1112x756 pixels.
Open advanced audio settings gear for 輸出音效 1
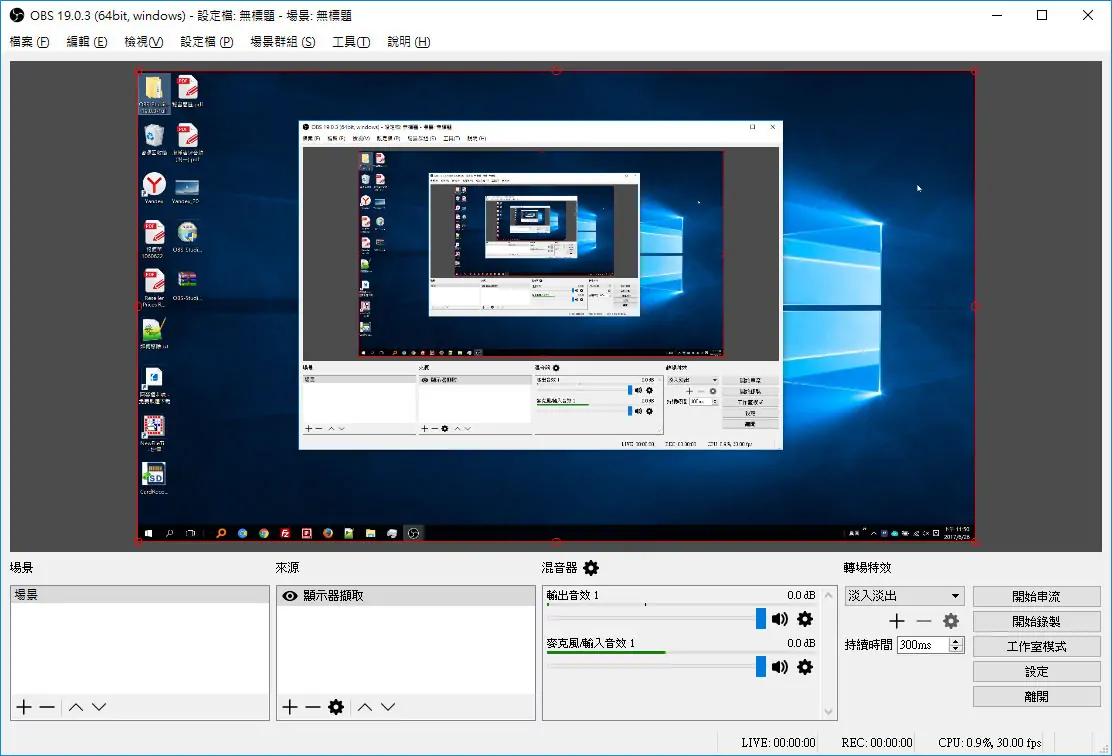[x=804, y=619]
